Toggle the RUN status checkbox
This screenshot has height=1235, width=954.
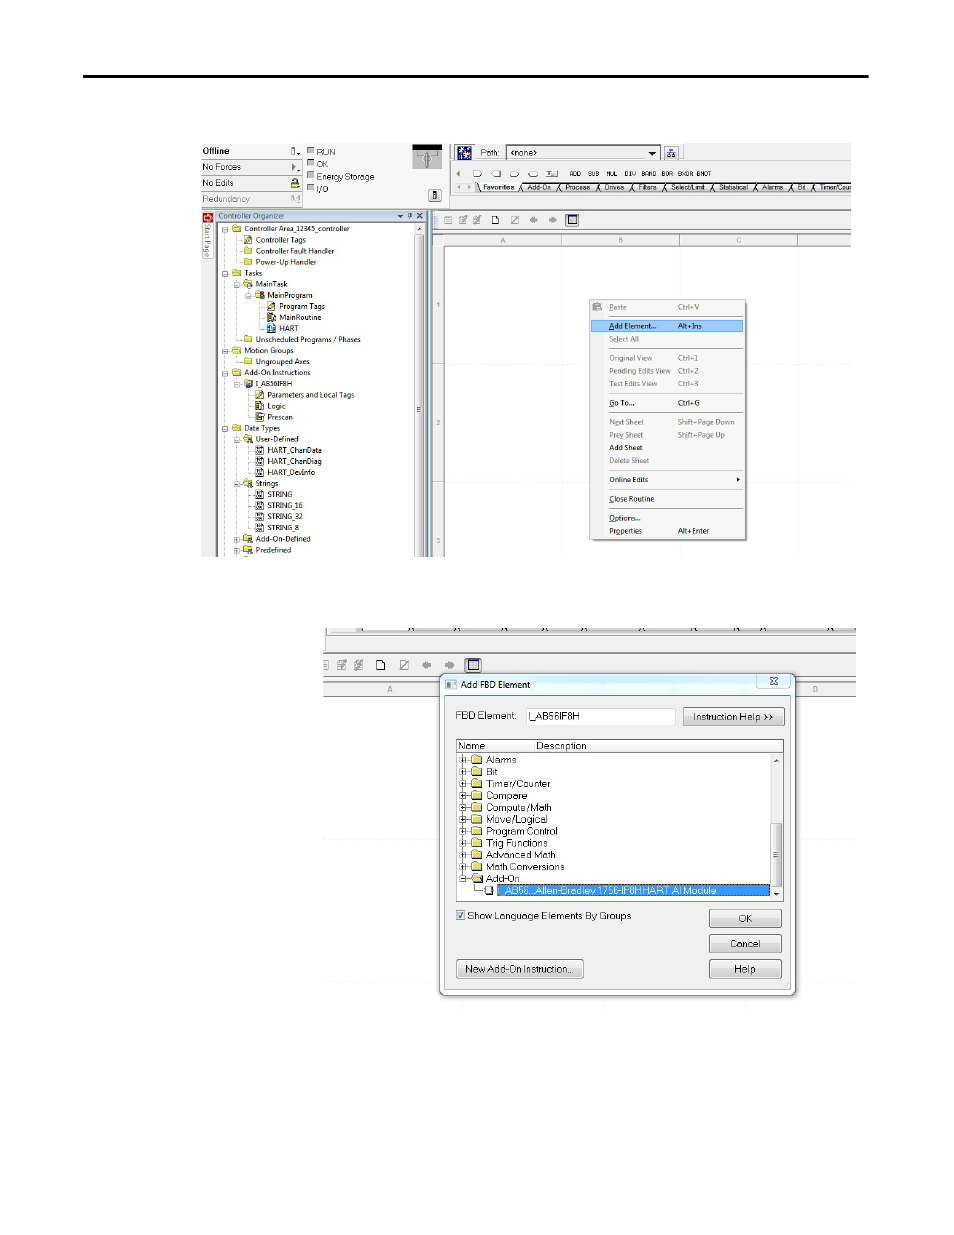[310, 151]
